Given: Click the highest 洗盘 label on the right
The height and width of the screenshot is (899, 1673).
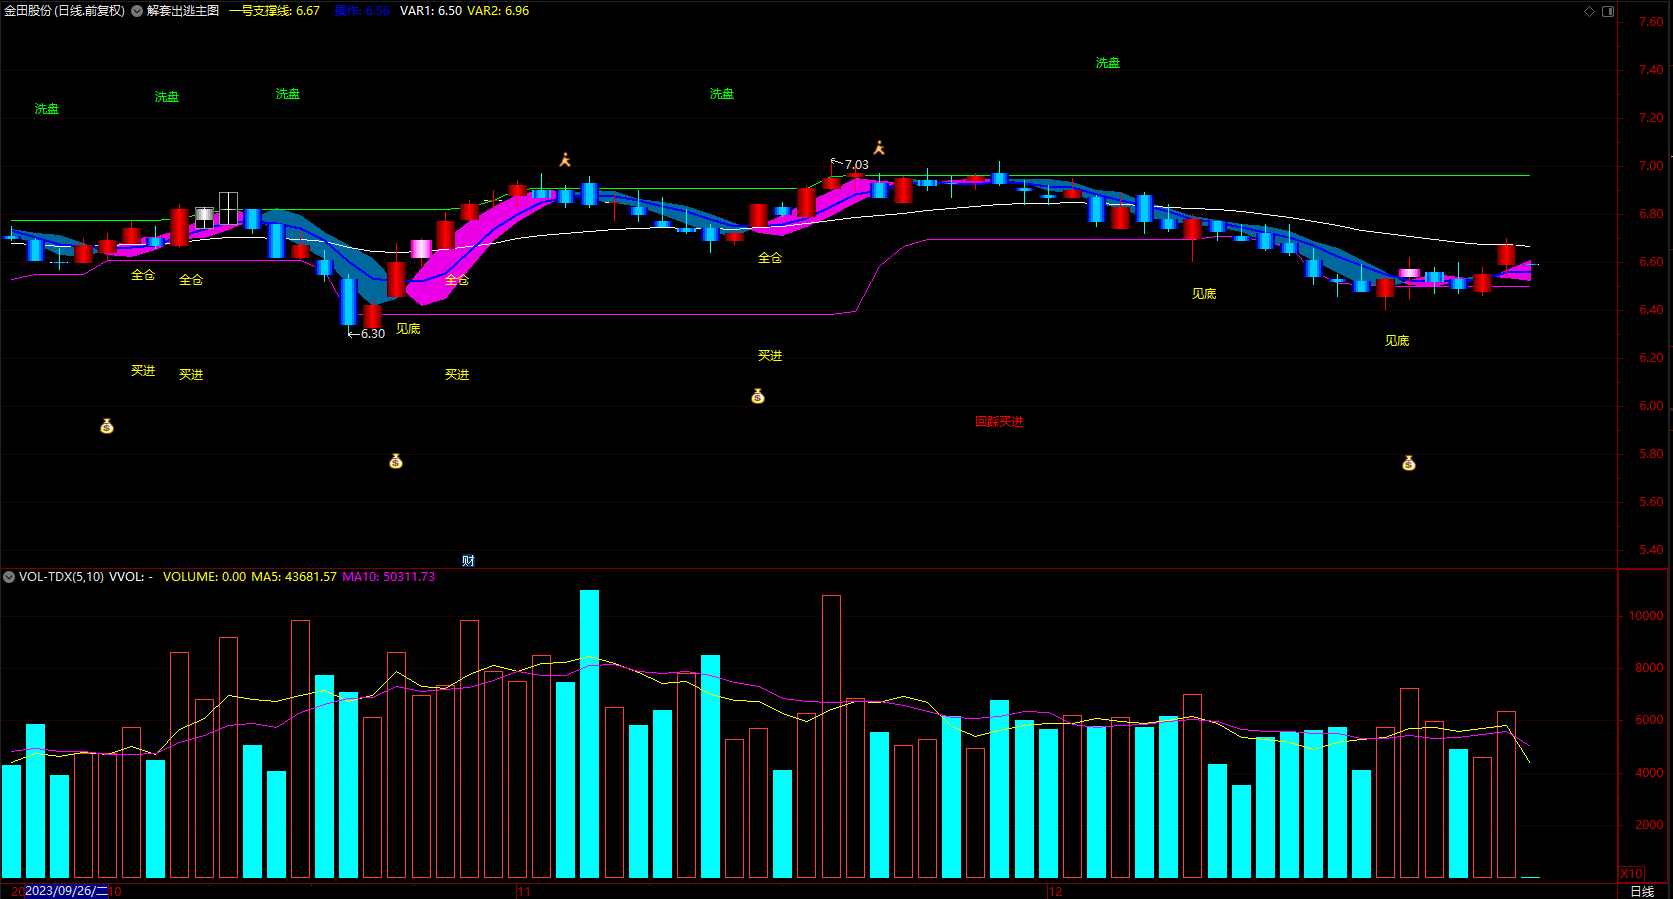Looking at the screenshot, I should 1108,63.
